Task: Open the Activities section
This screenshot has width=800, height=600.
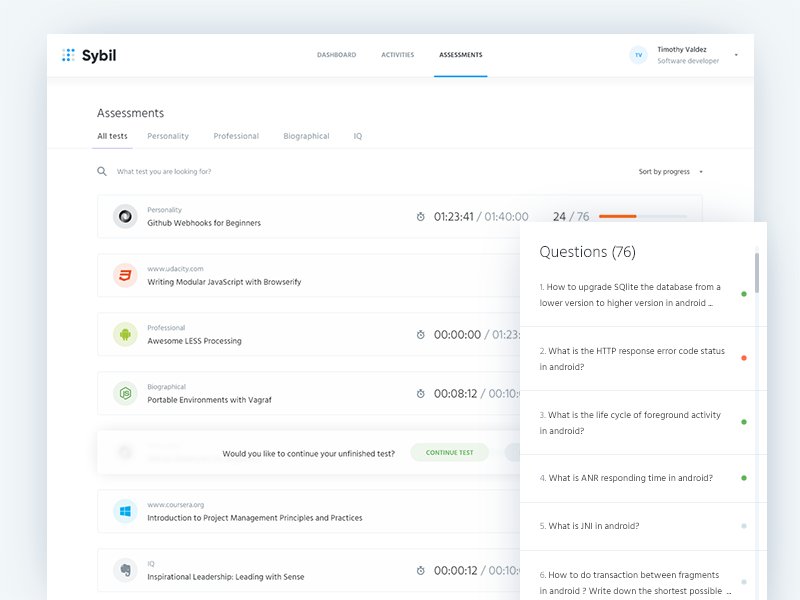Action: click(397, 55)
